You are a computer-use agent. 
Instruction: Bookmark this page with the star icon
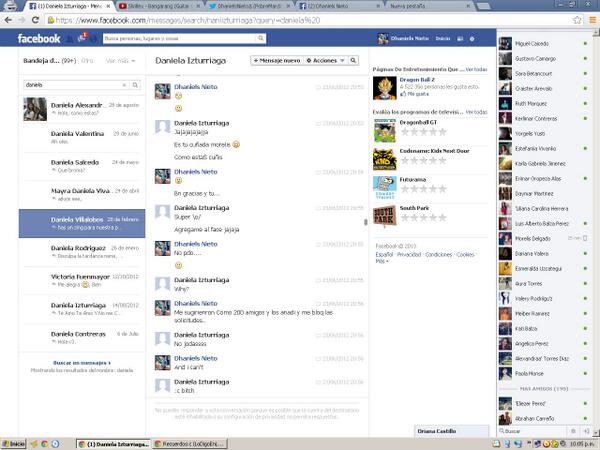tap(577, 20)
